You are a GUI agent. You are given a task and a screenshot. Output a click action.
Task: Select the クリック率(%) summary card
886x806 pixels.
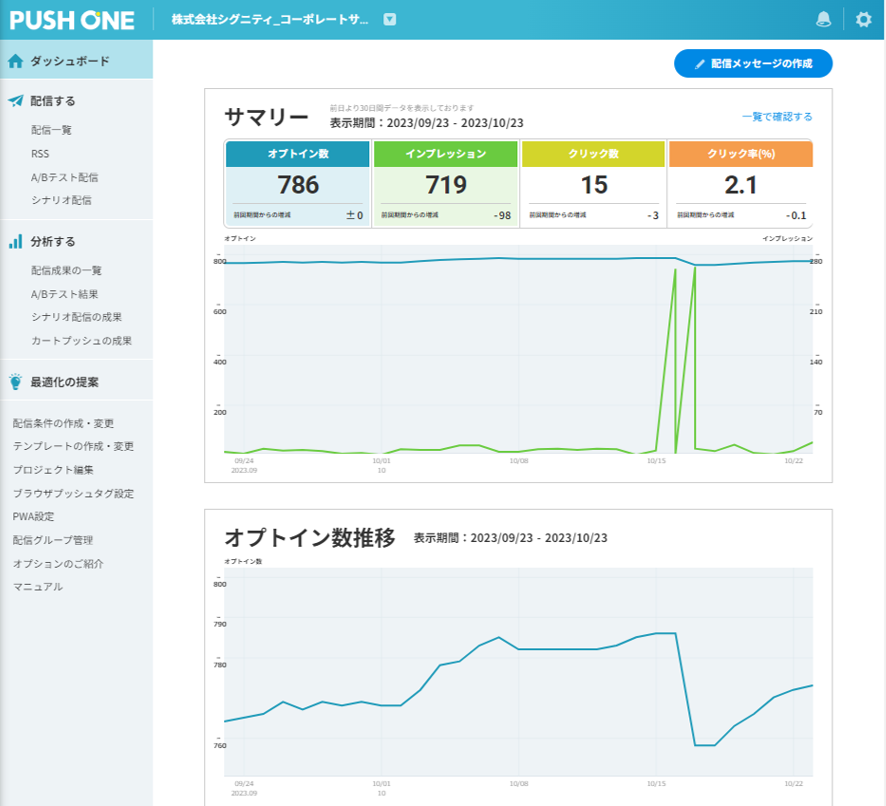[x=740, y=183]
